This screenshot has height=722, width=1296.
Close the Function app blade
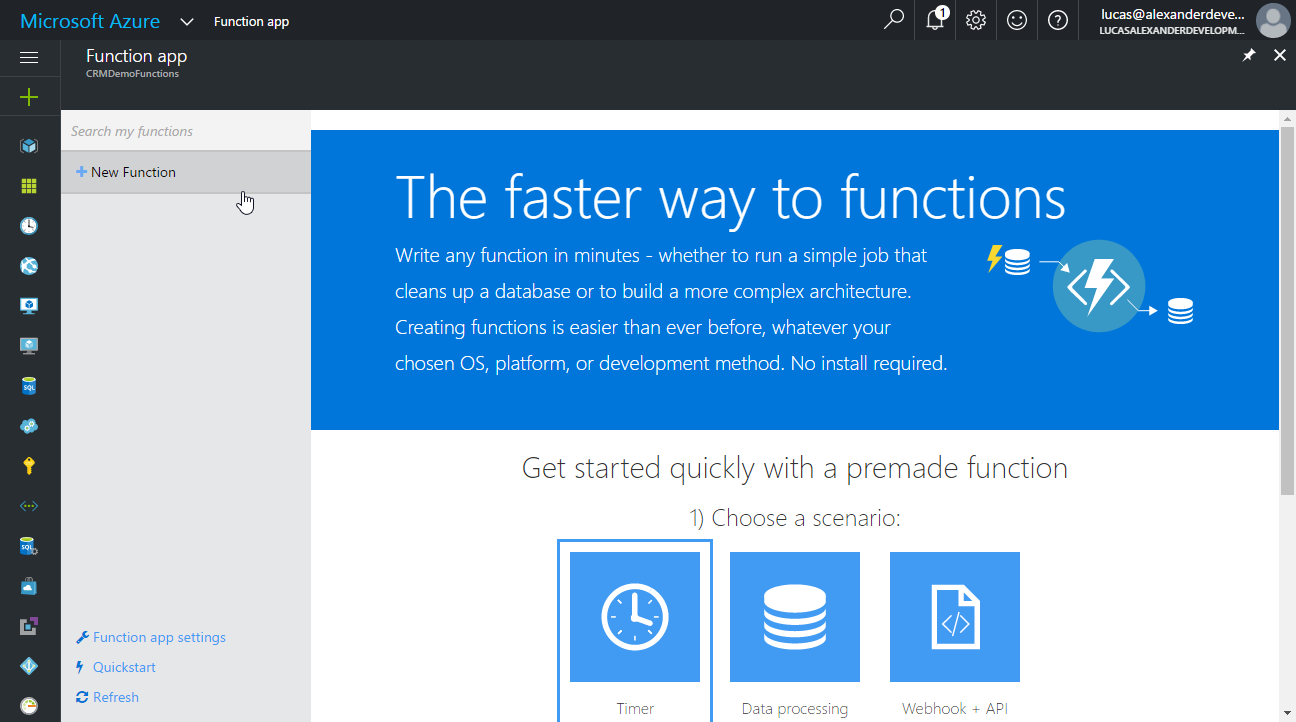click(1280, 56)
